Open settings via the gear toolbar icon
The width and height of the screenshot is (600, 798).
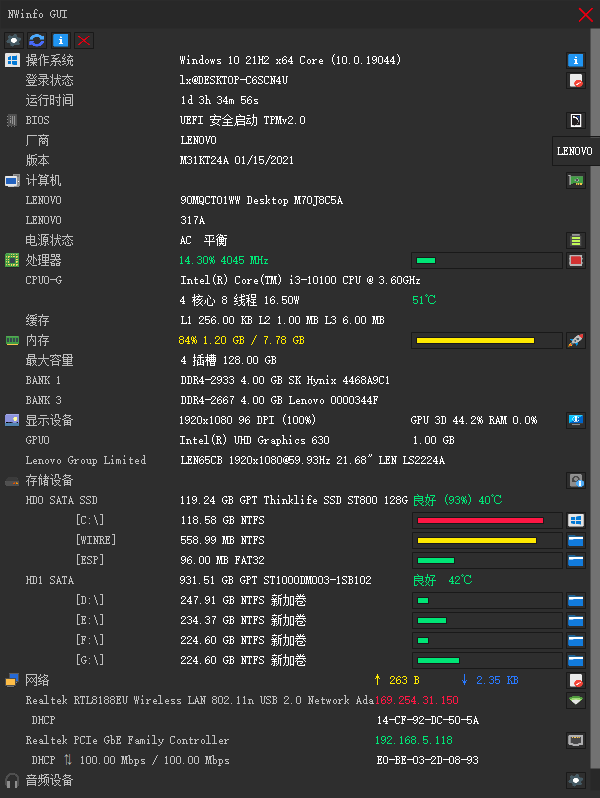coord(14,40)
